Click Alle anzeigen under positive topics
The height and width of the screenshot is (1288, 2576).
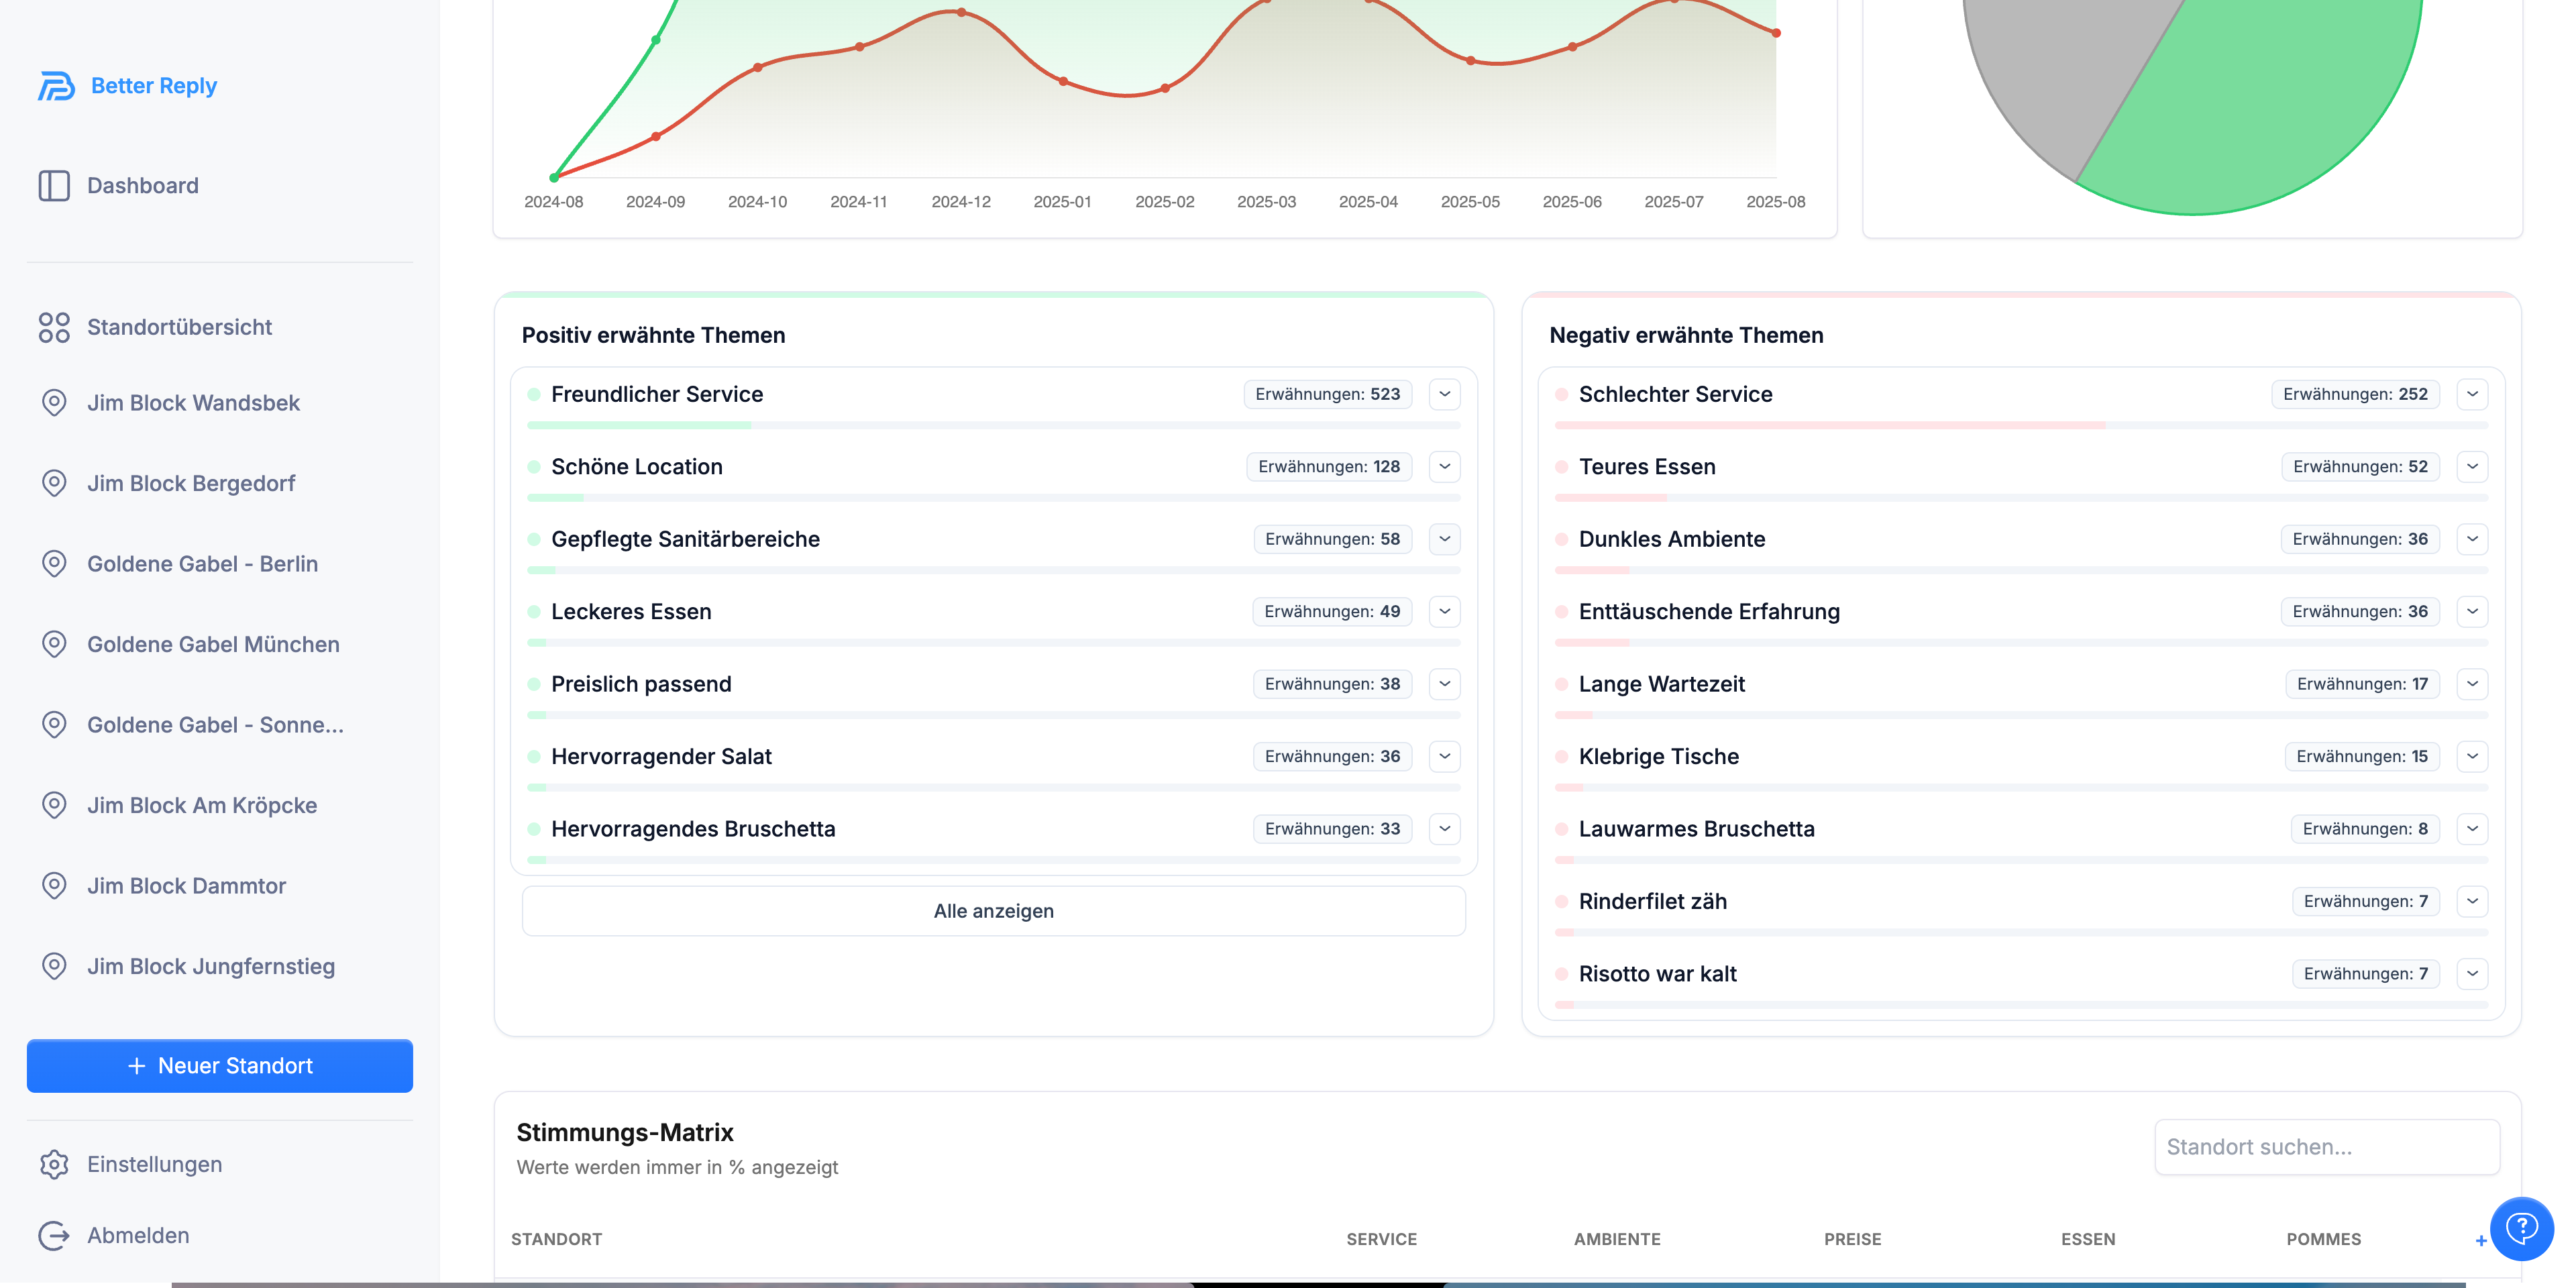tap(993, 911)
